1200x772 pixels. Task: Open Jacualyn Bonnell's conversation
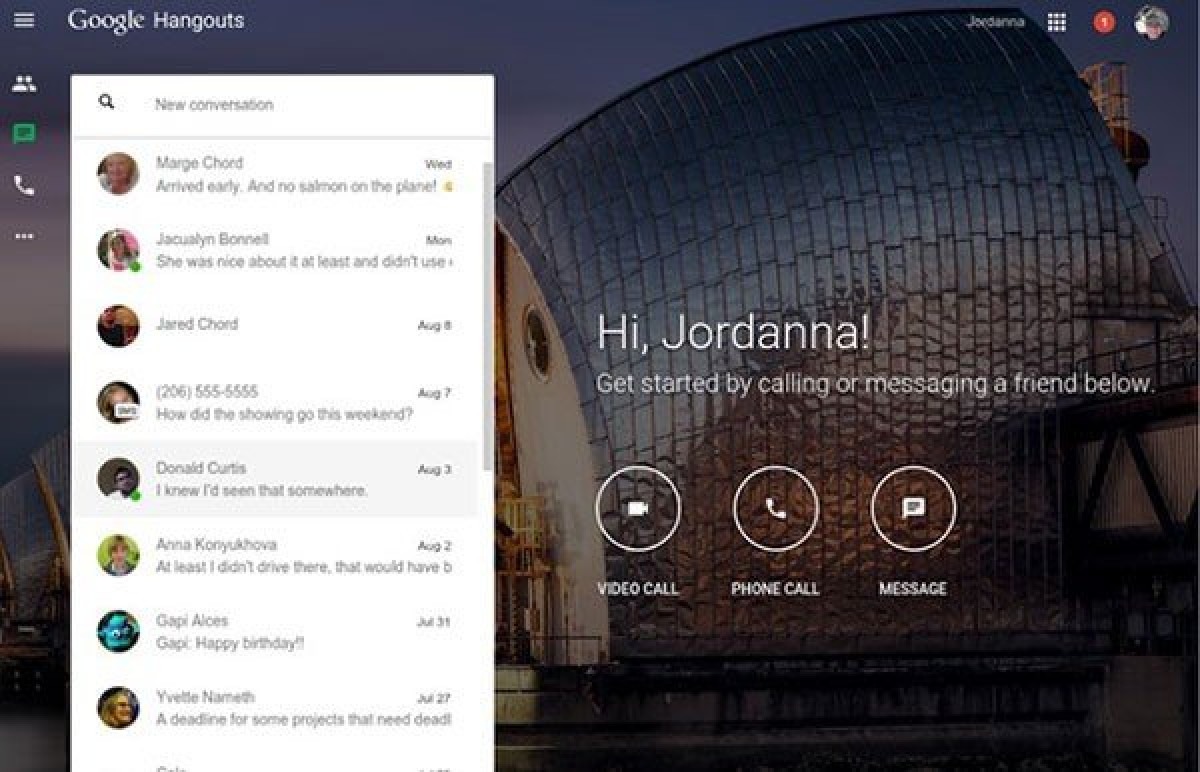tap(290, 251)
